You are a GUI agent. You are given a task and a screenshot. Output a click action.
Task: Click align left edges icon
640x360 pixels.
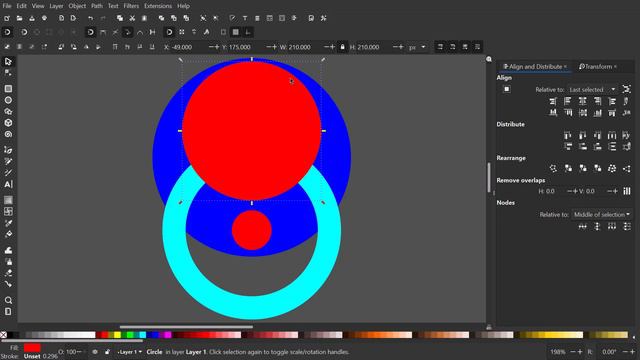568,101
